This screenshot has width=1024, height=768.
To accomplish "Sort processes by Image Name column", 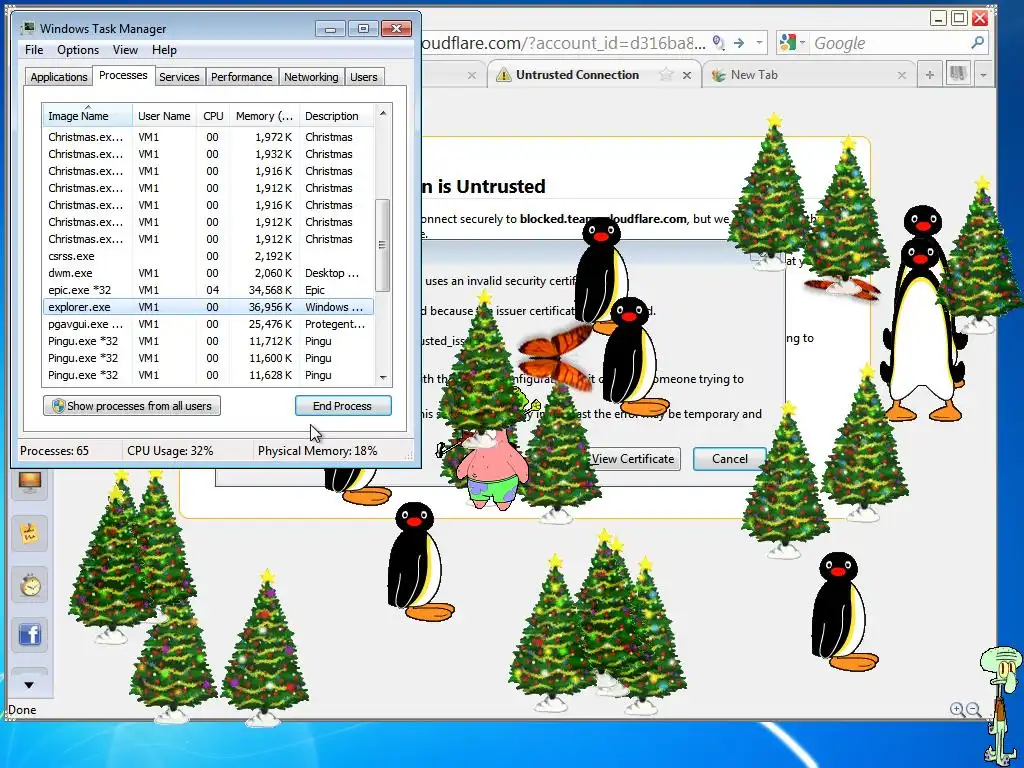I will click(x=88, y=116).
